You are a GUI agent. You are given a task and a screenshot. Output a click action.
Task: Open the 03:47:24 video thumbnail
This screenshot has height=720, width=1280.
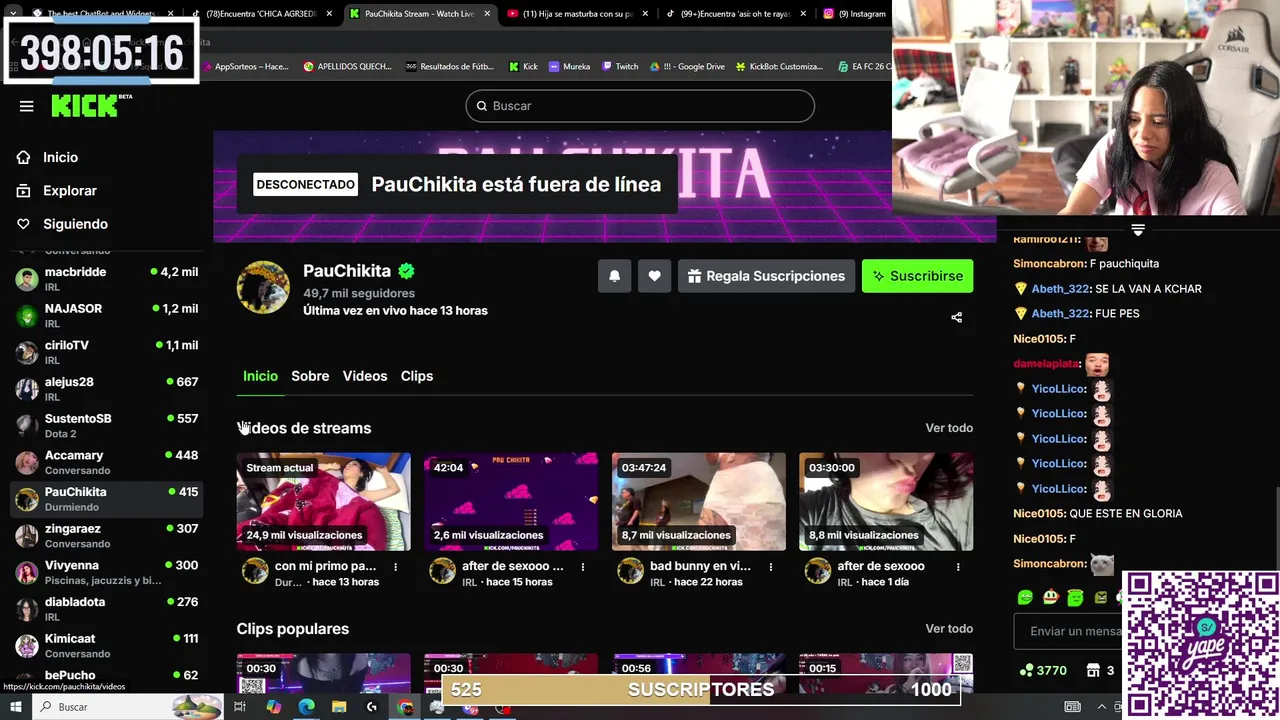tap(699, 502)
